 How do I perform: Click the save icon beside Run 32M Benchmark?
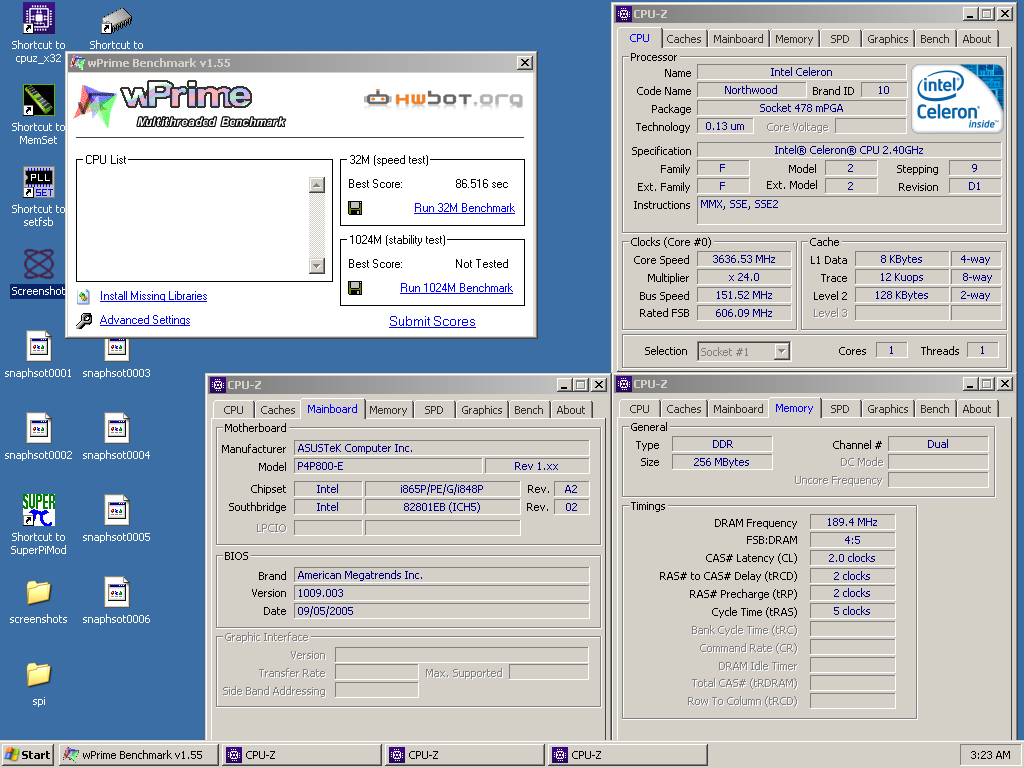pos(355,208)
